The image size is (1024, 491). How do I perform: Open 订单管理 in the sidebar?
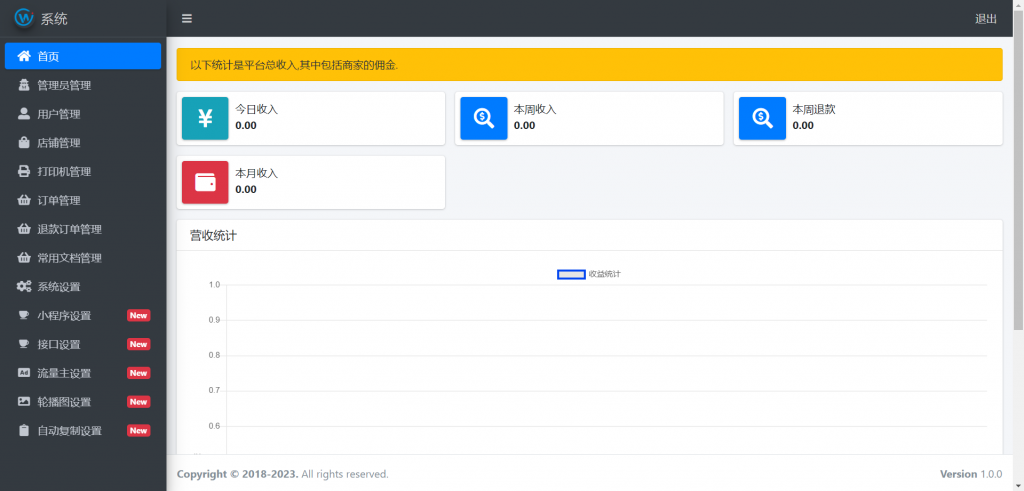click(x=83, y=200)
